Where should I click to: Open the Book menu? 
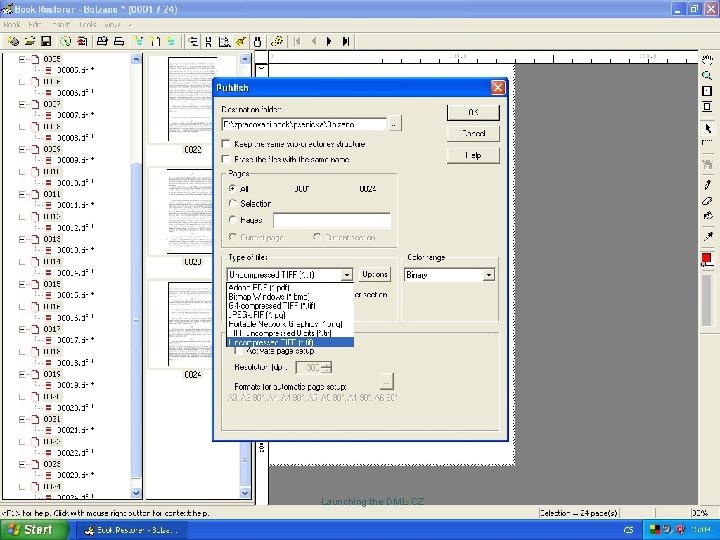pyautogui.click(x=12, y=24)
